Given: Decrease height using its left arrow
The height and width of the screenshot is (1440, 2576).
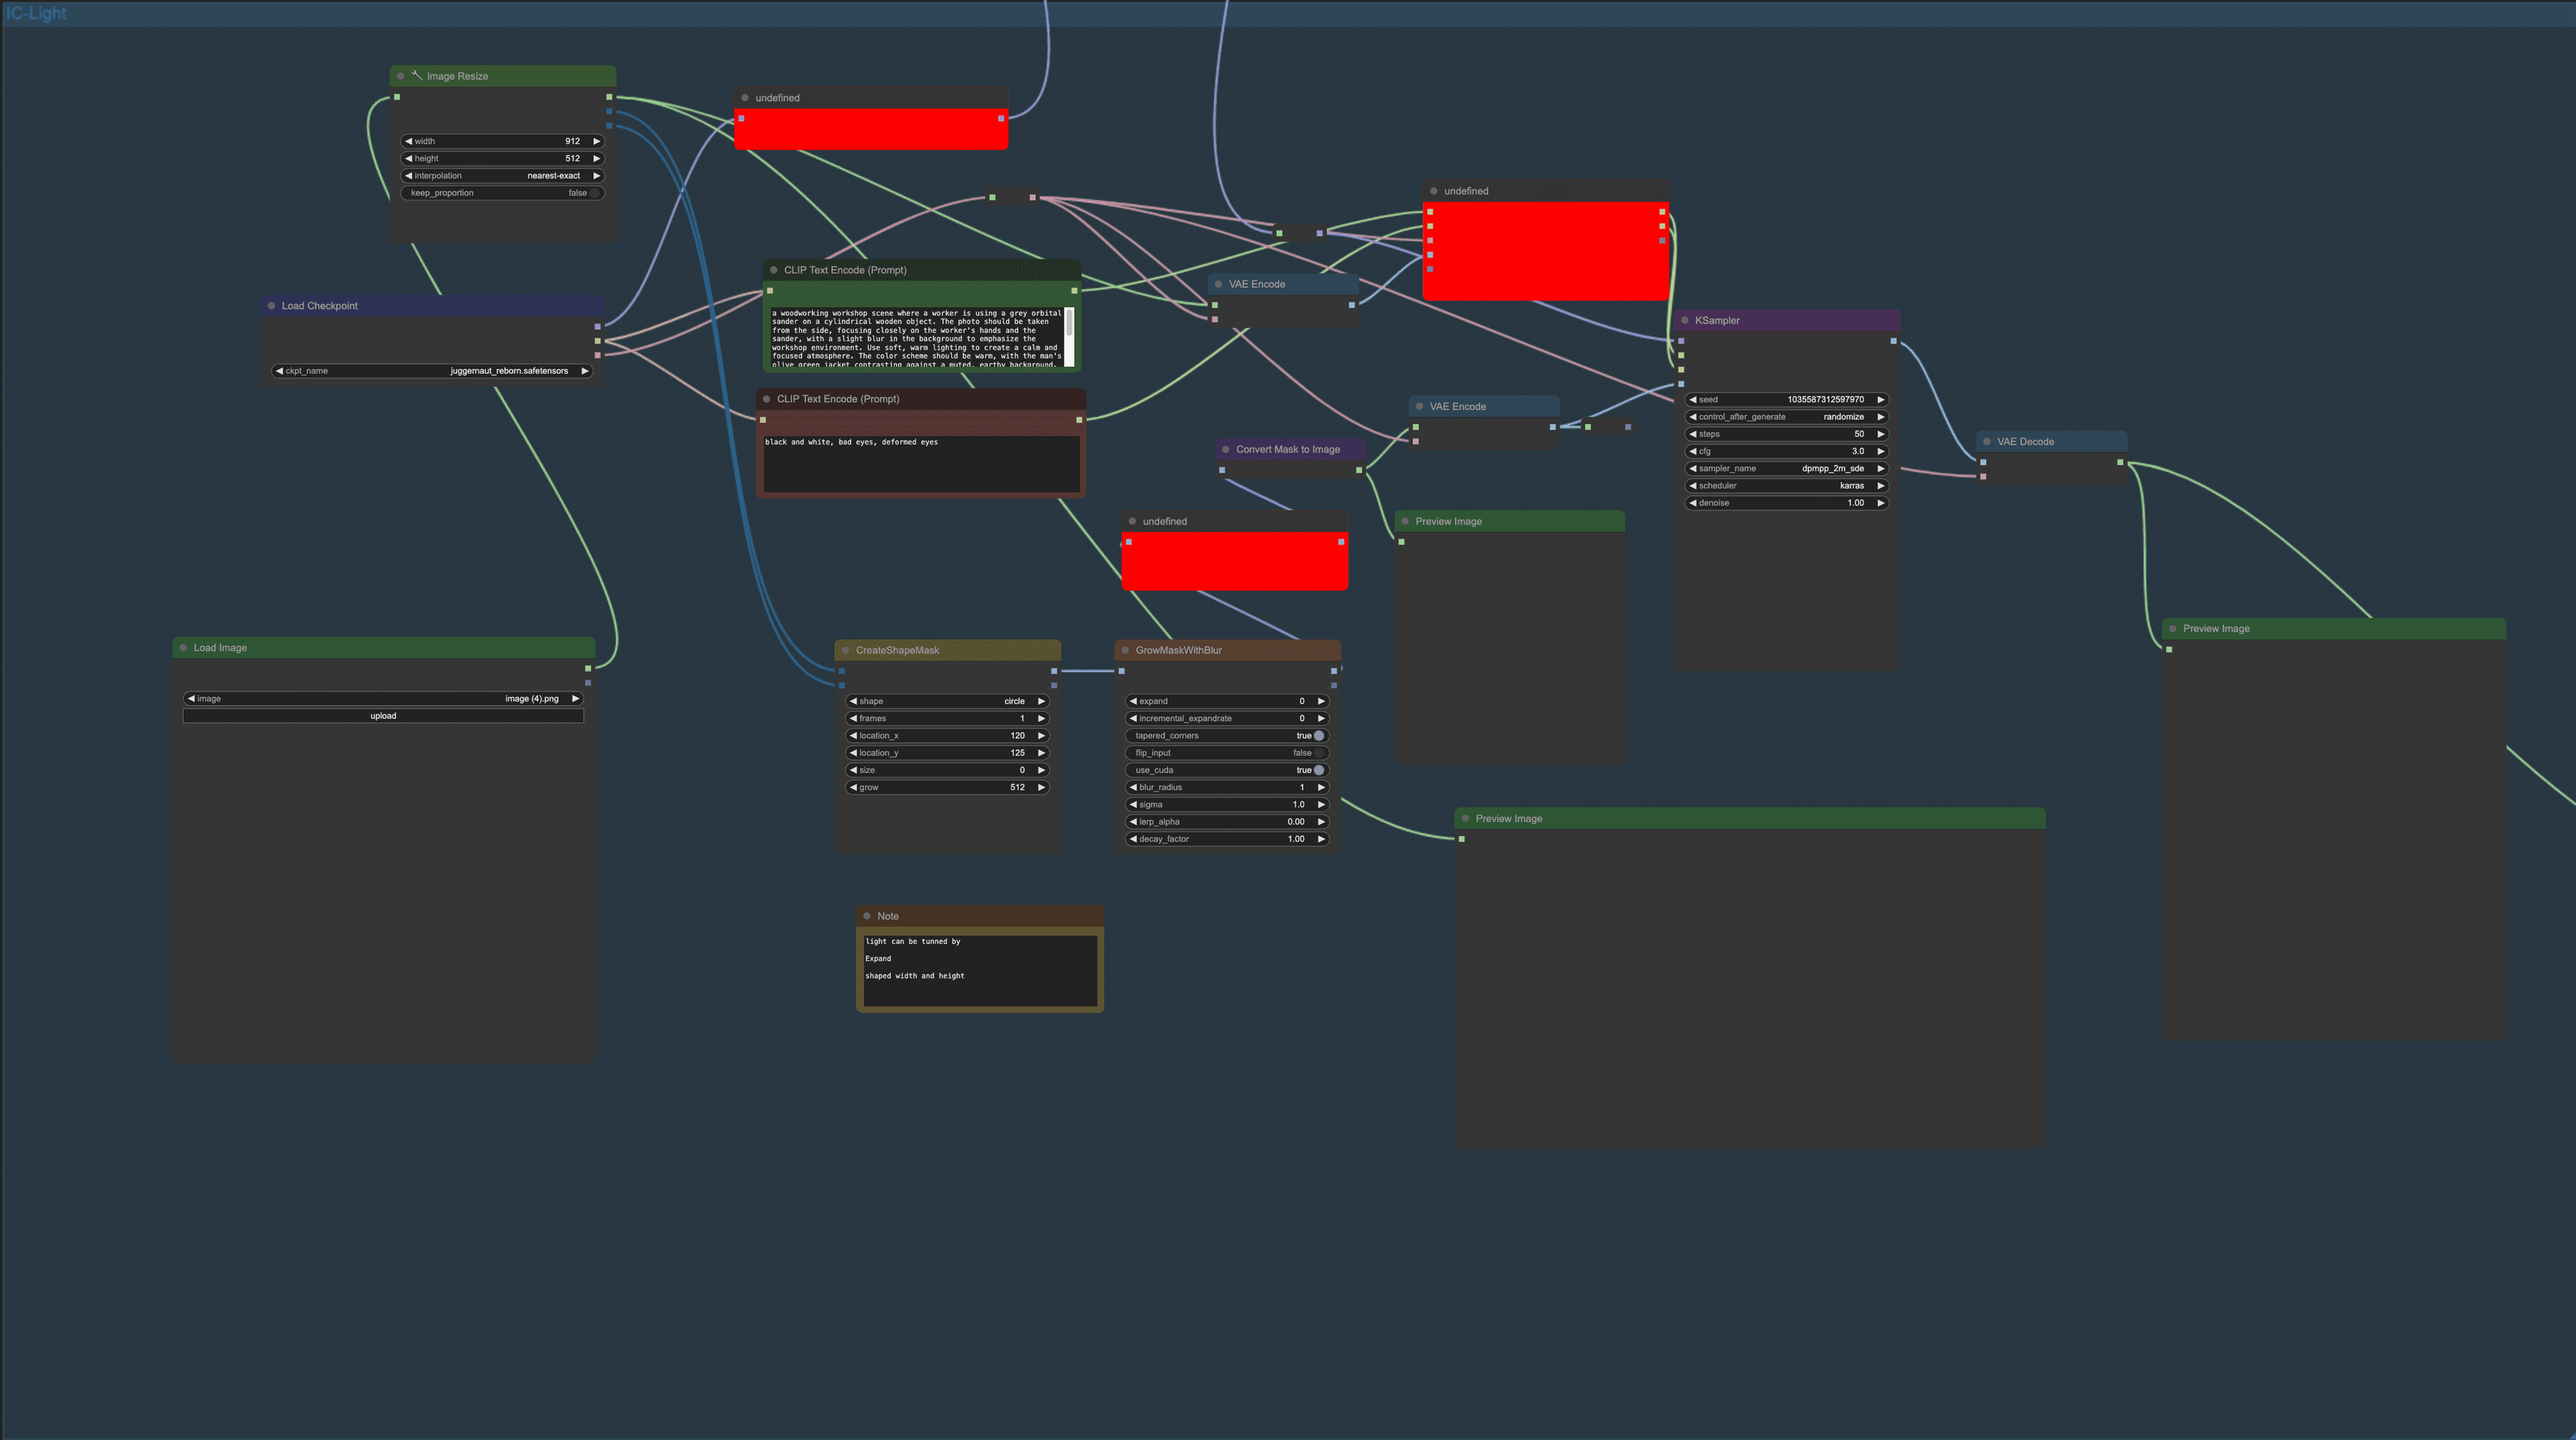Looking at the screenshot, I should [x=408, y=158].
